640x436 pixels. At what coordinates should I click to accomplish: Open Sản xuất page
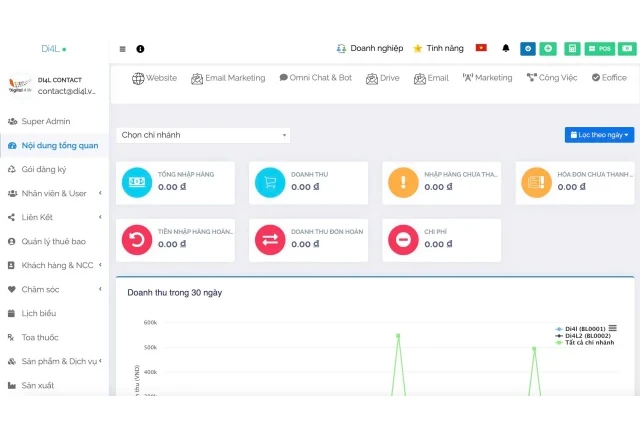(54, 385)
